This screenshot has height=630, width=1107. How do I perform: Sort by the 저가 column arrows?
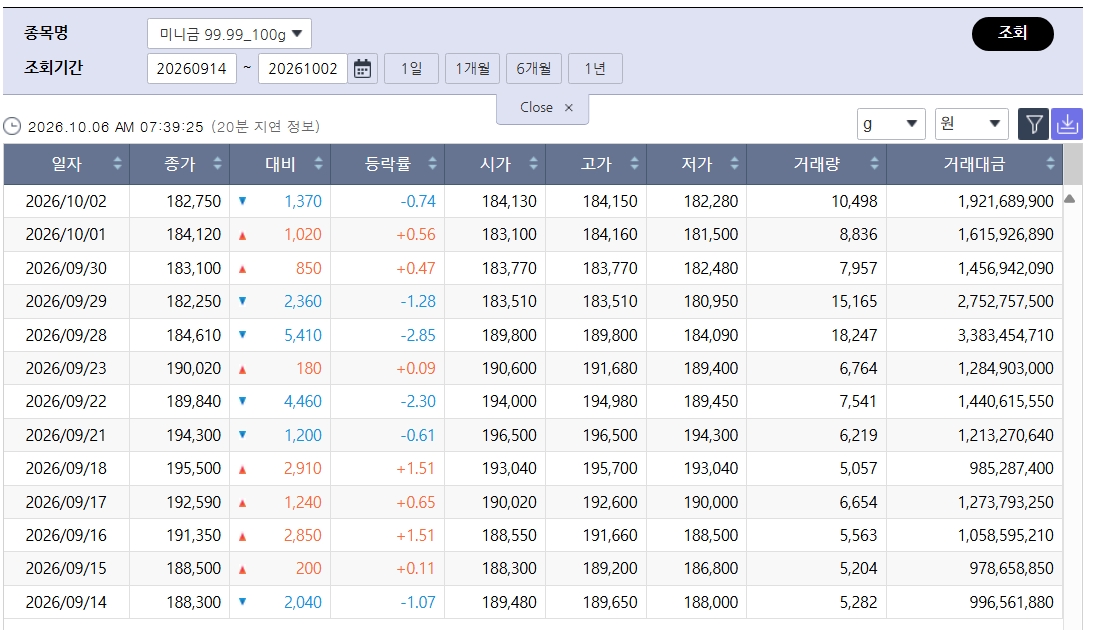pos(734,164)
